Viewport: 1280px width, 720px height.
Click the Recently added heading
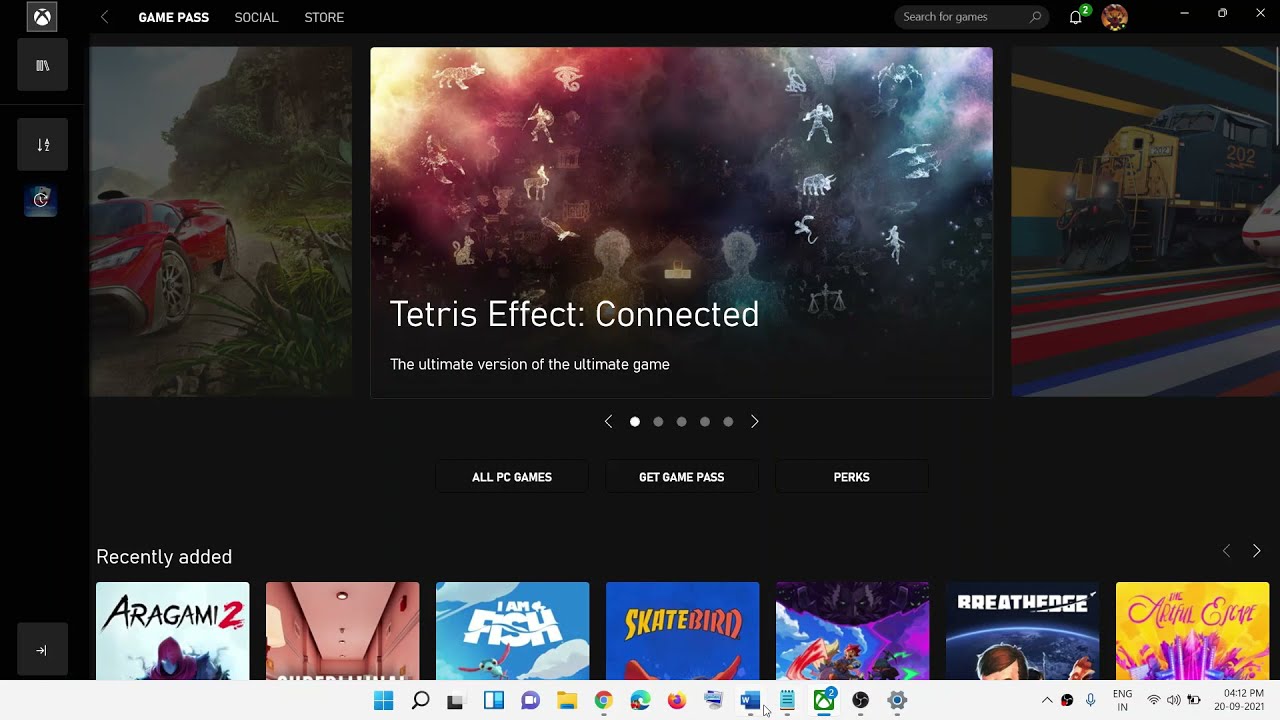164,557
